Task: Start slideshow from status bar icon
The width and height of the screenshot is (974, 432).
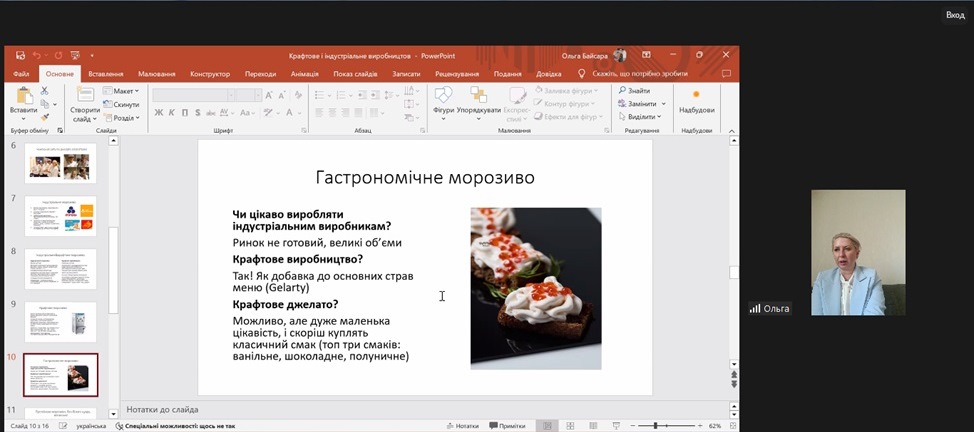Action: (x=616, y=425)
